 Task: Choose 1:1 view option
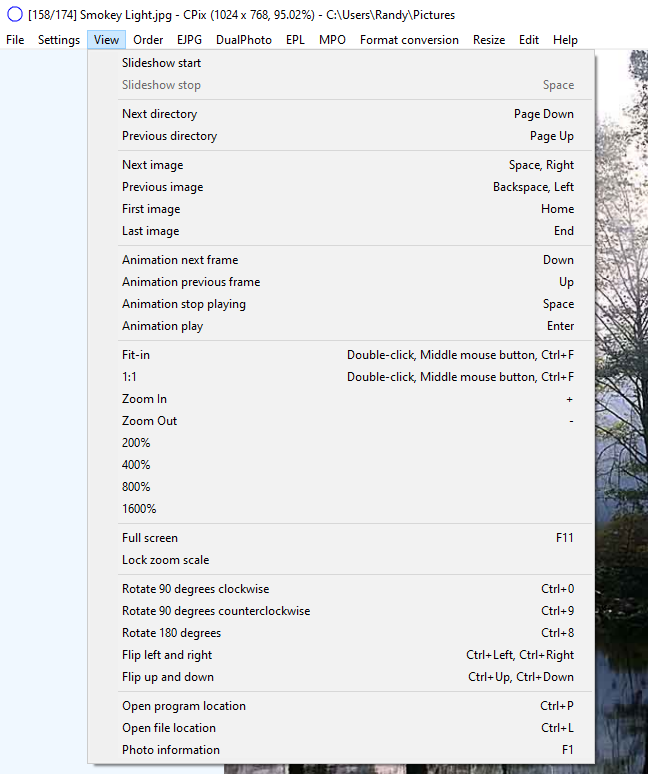(341, 377)
